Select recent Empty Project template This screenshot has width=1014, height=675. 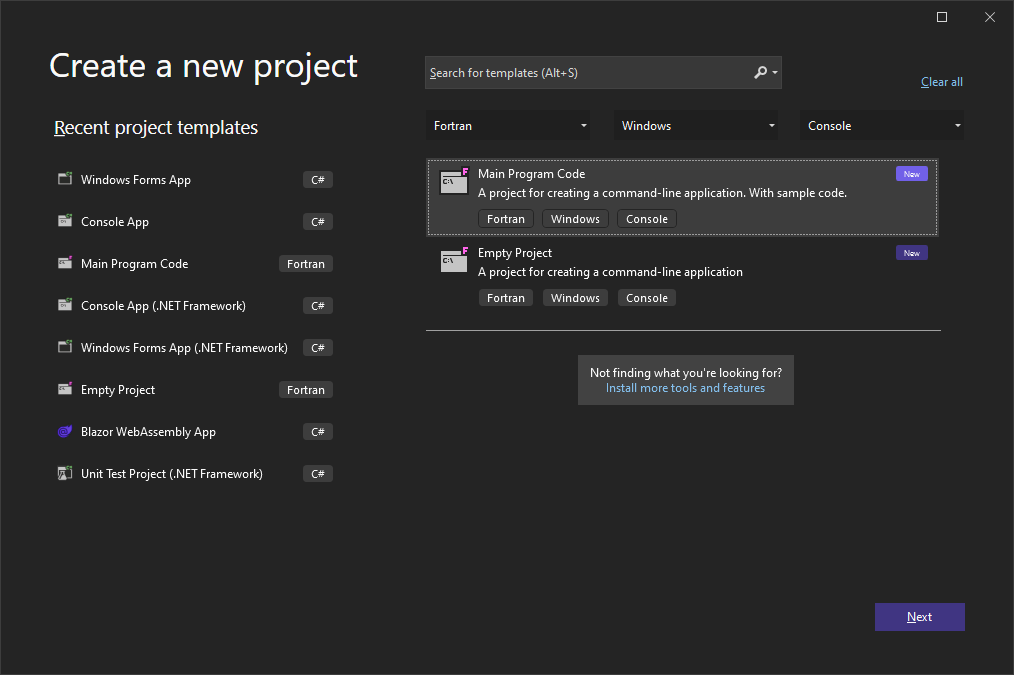pyautogui.click(x=195, y=389)
